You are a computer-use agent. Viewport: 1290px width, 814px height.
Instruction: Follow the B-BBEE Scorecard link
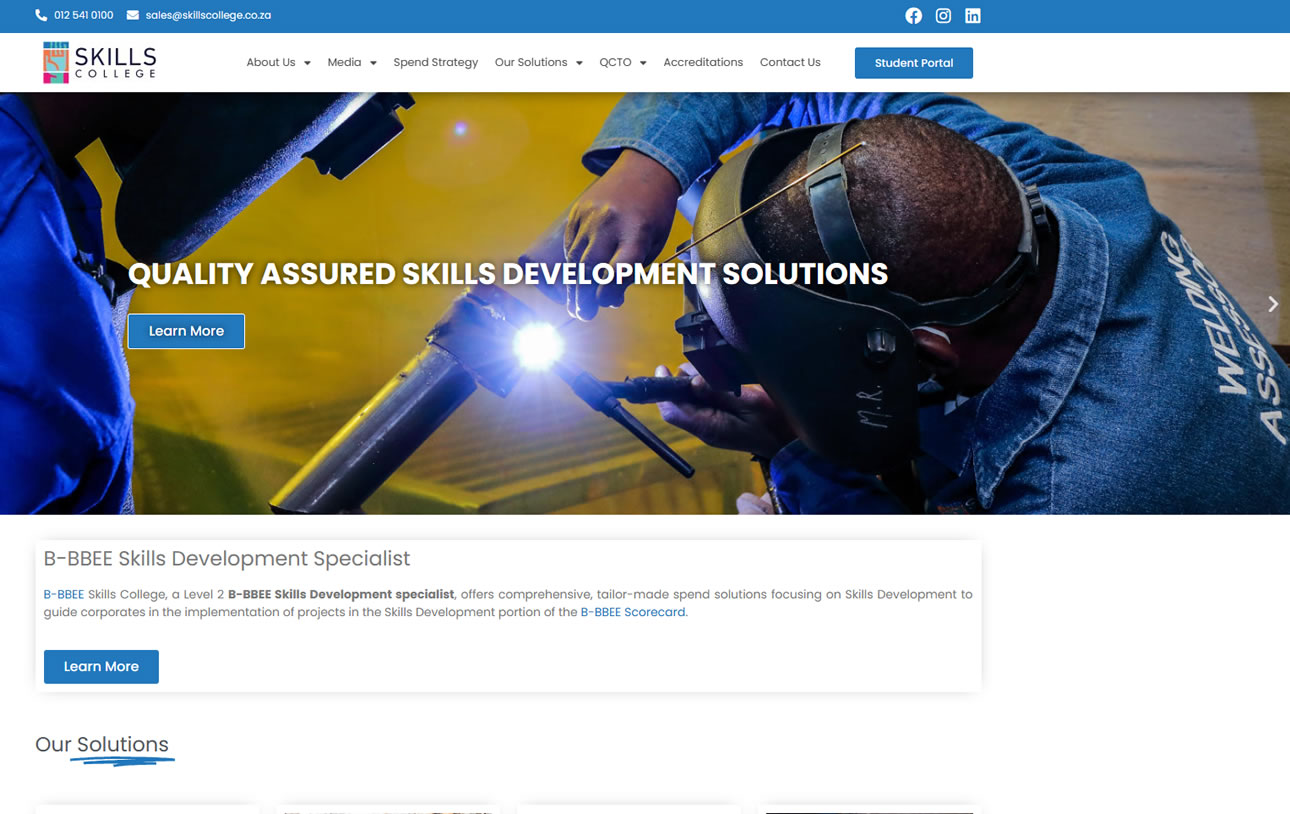click(x=633, y=612)
